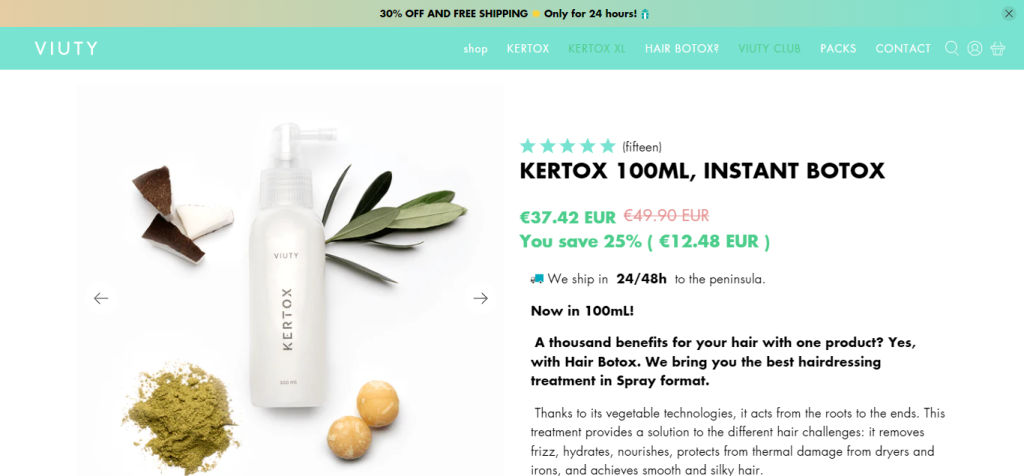Open the KERTOX menu item
This screenshot has height=476, width=1024.
pyautogui.click(x=528, y=48)
